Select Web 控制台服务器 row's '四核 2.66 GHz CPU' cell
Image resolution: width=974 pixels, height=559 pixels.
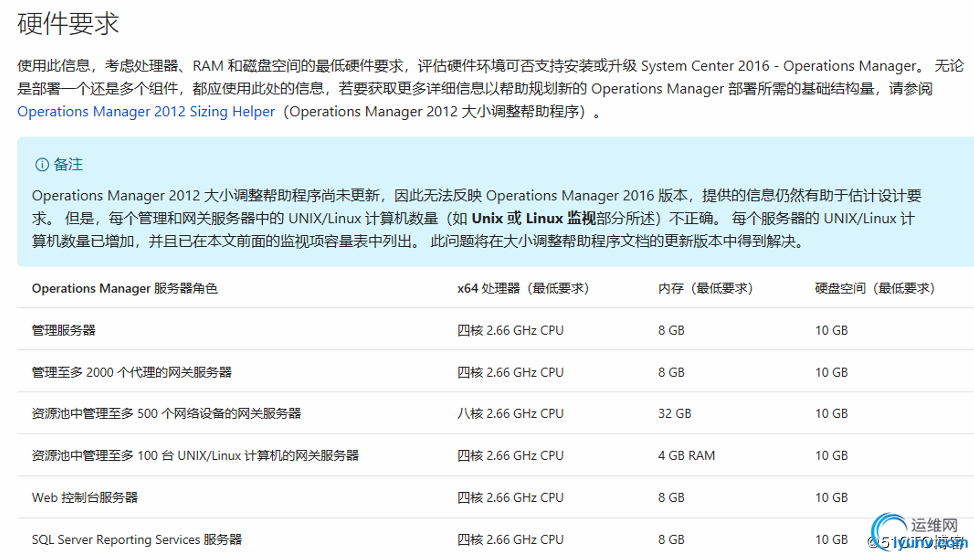[511, 498]
